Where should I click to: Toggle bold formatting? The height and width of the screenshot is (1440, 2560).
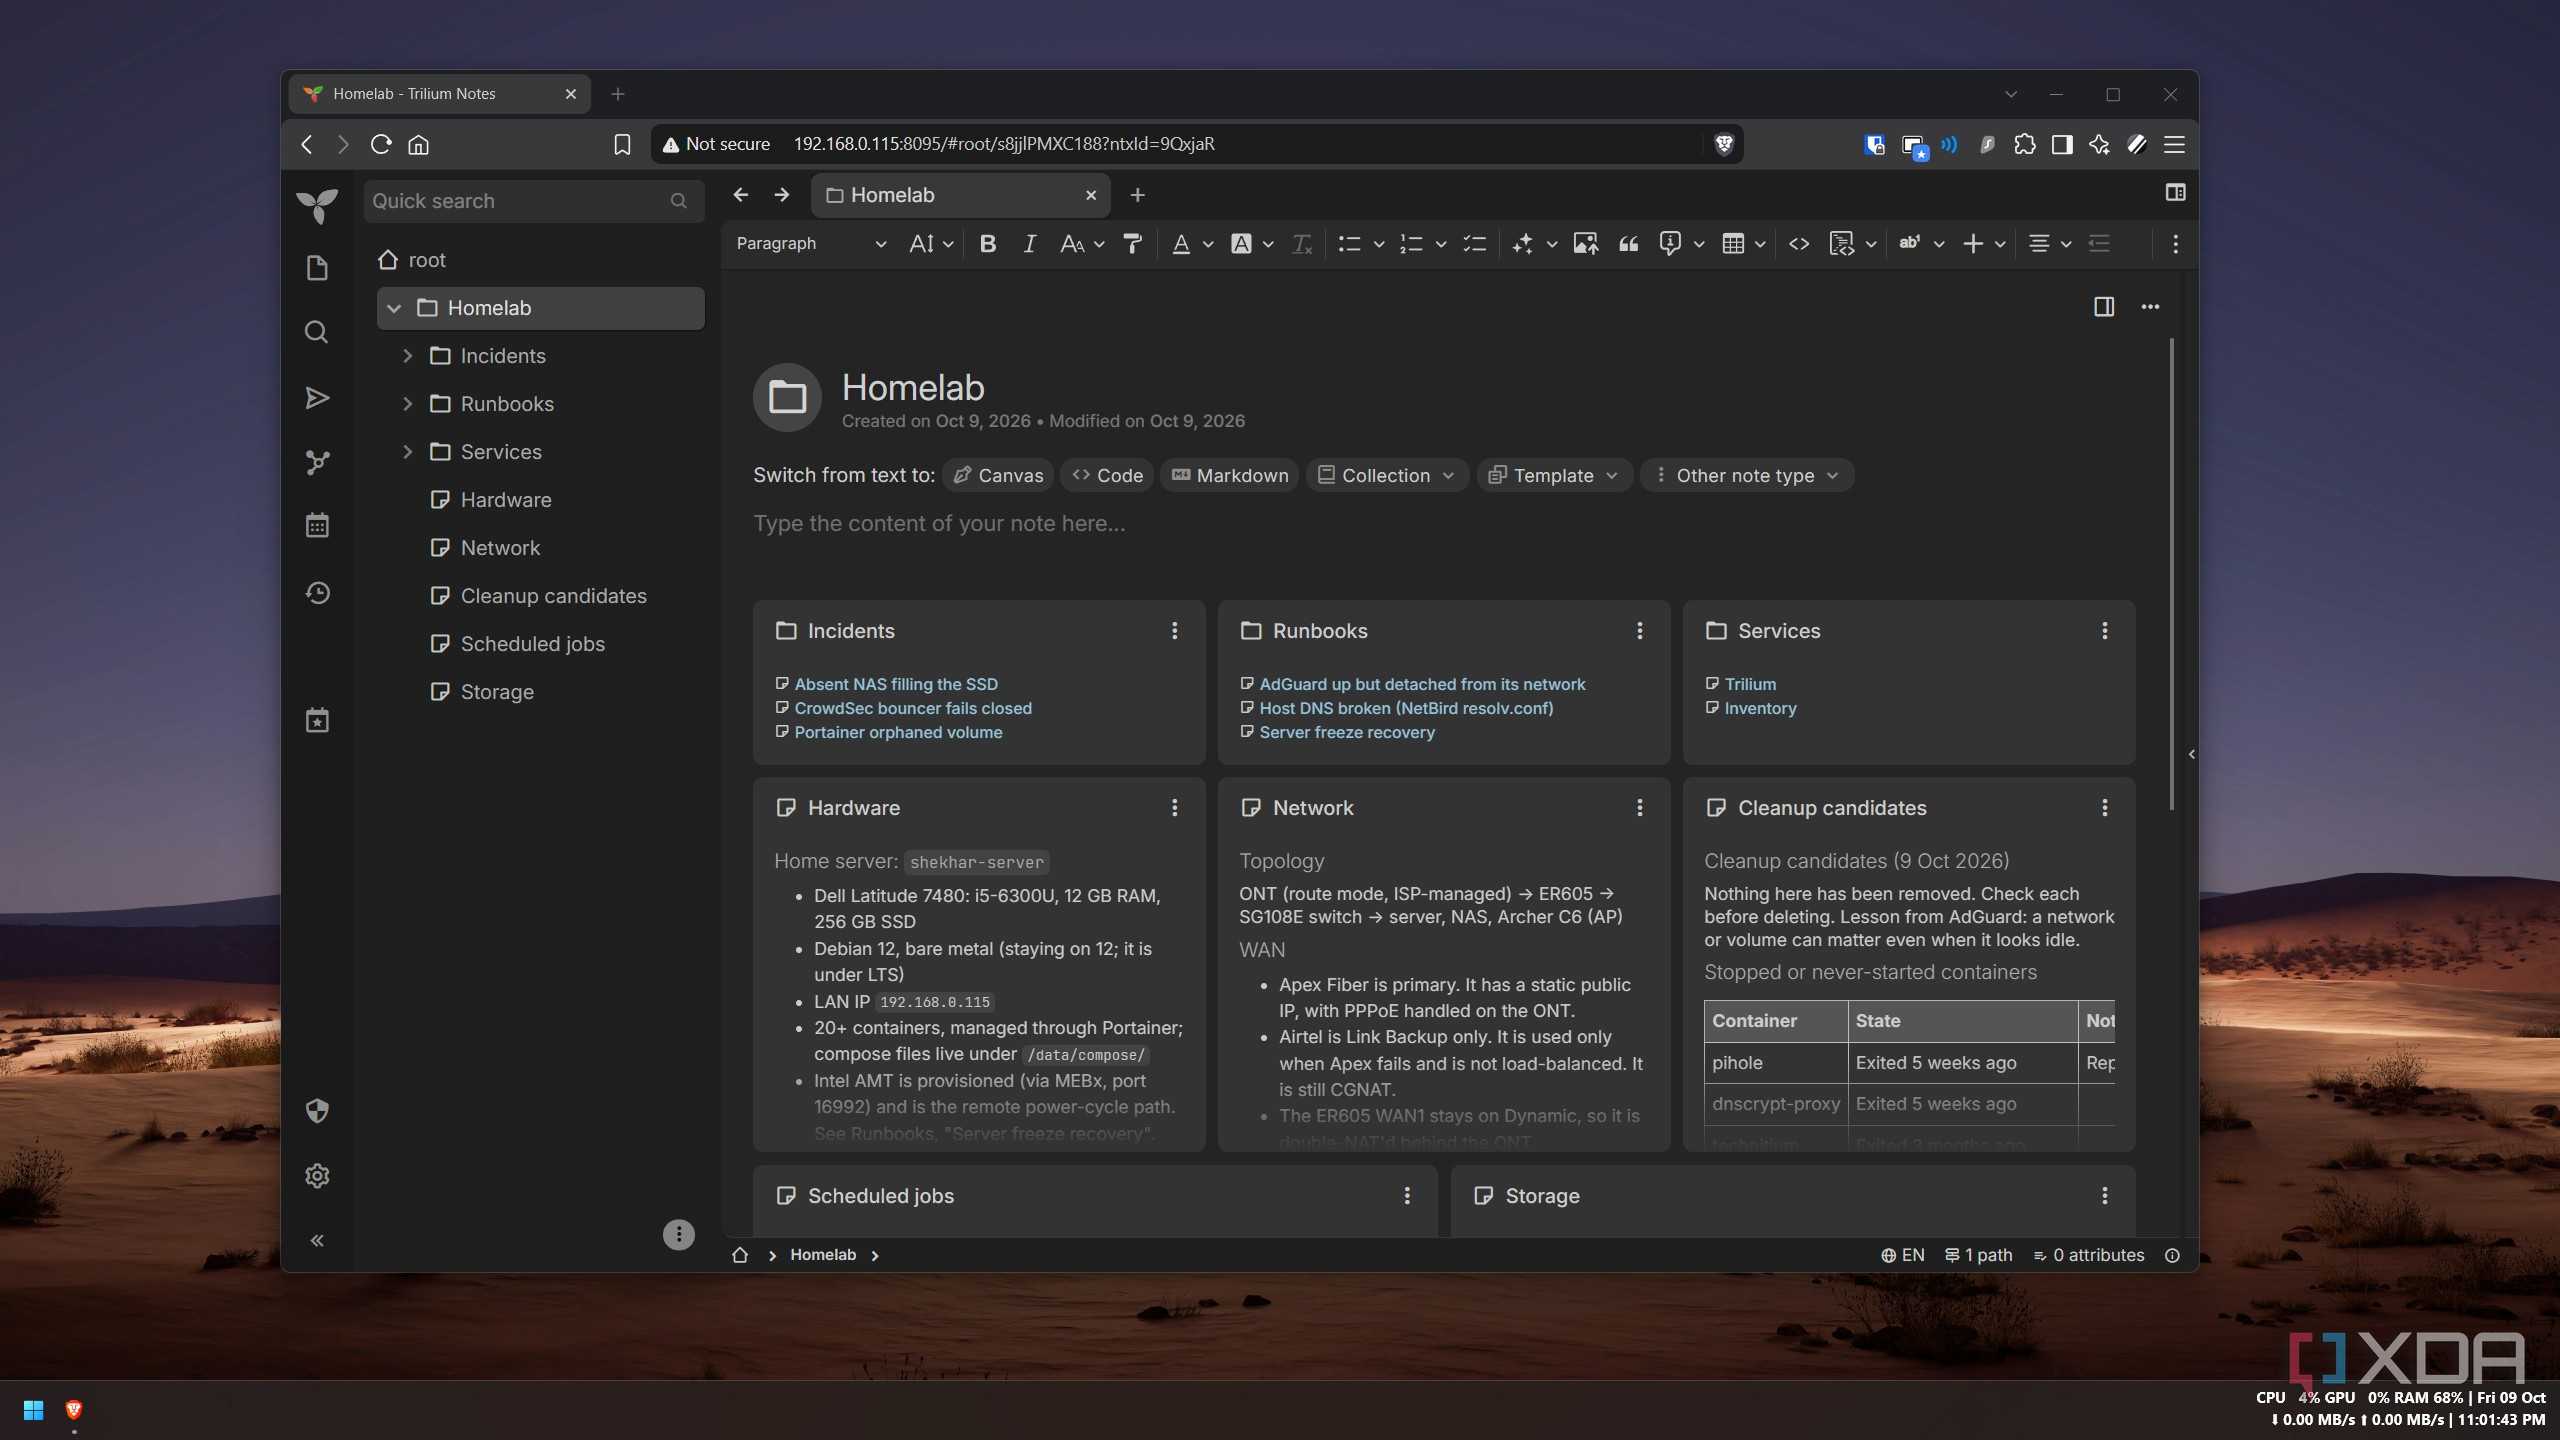(x=988, y=243)
